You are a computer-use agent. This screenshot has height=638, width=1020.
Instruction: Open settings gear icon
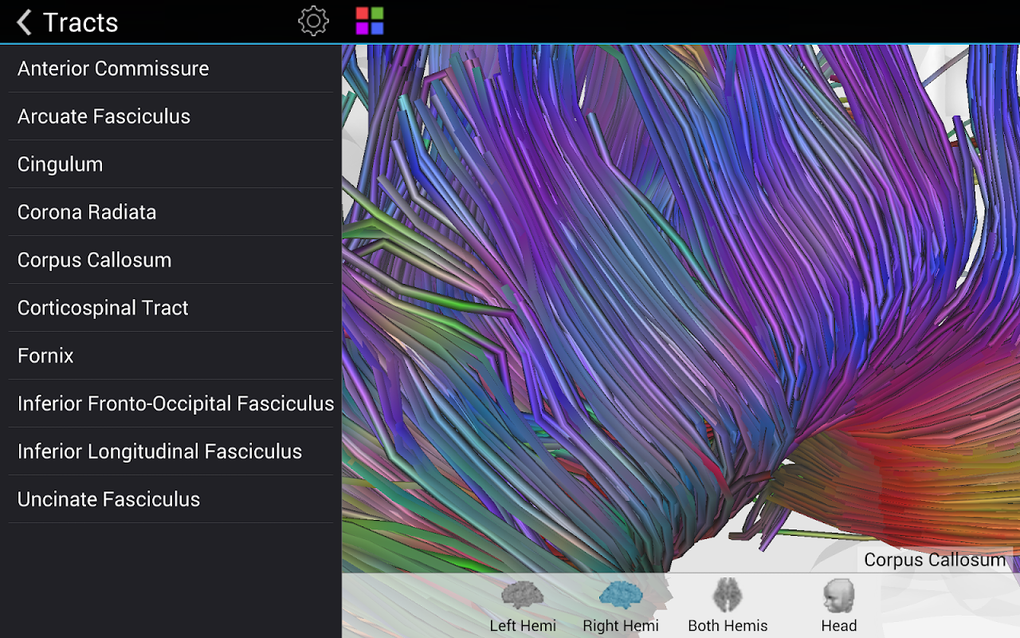click(314, 21)
